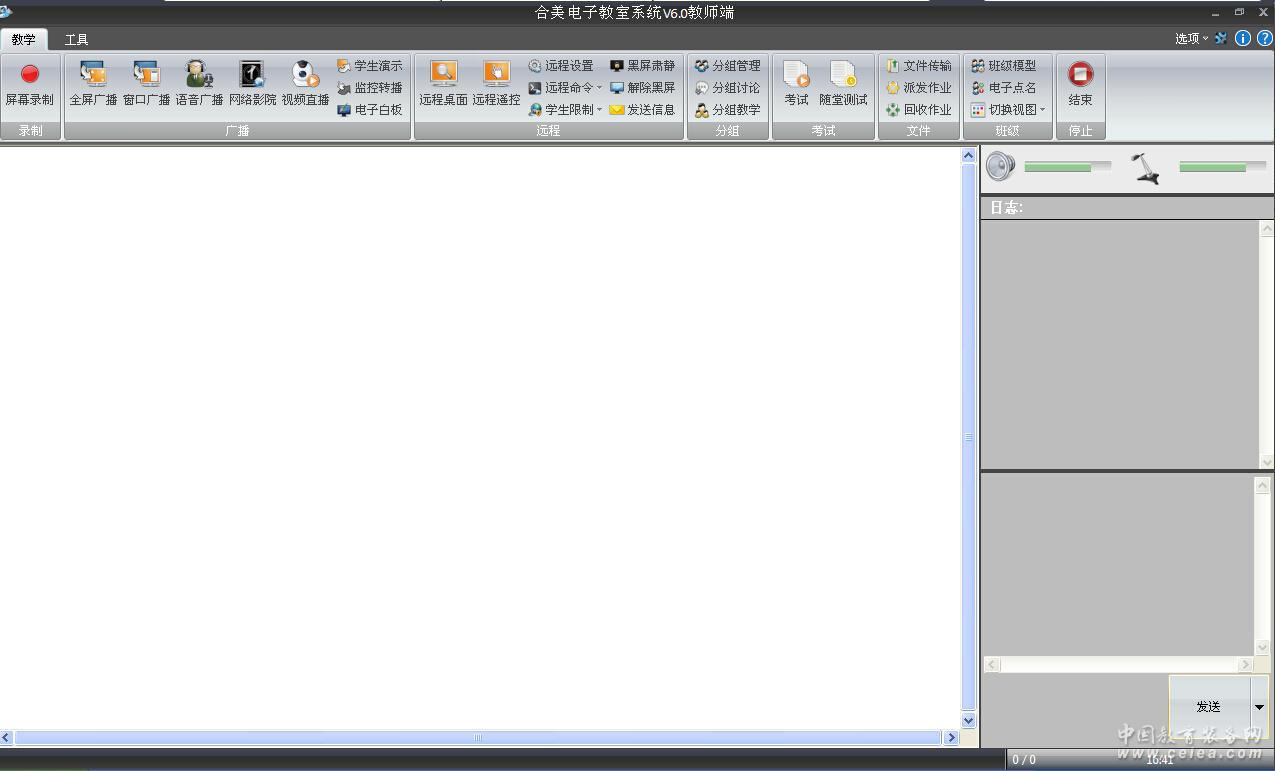
Task: Click the 结束 stop icon
Action: point(1080,76)
